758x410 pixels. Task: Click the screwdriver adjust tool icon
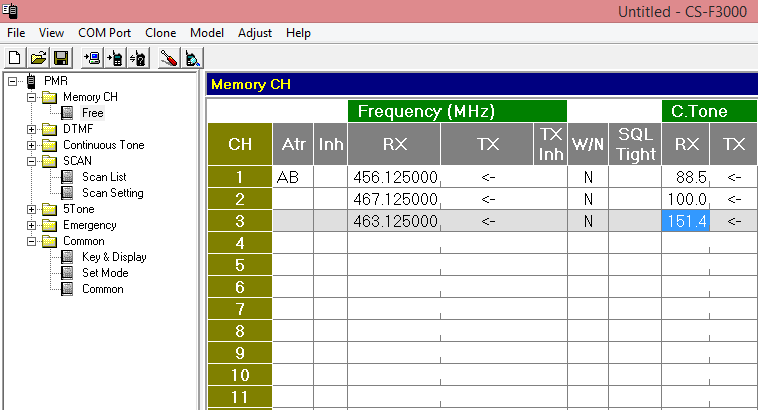pyautogui.click(x=169, y=58)
